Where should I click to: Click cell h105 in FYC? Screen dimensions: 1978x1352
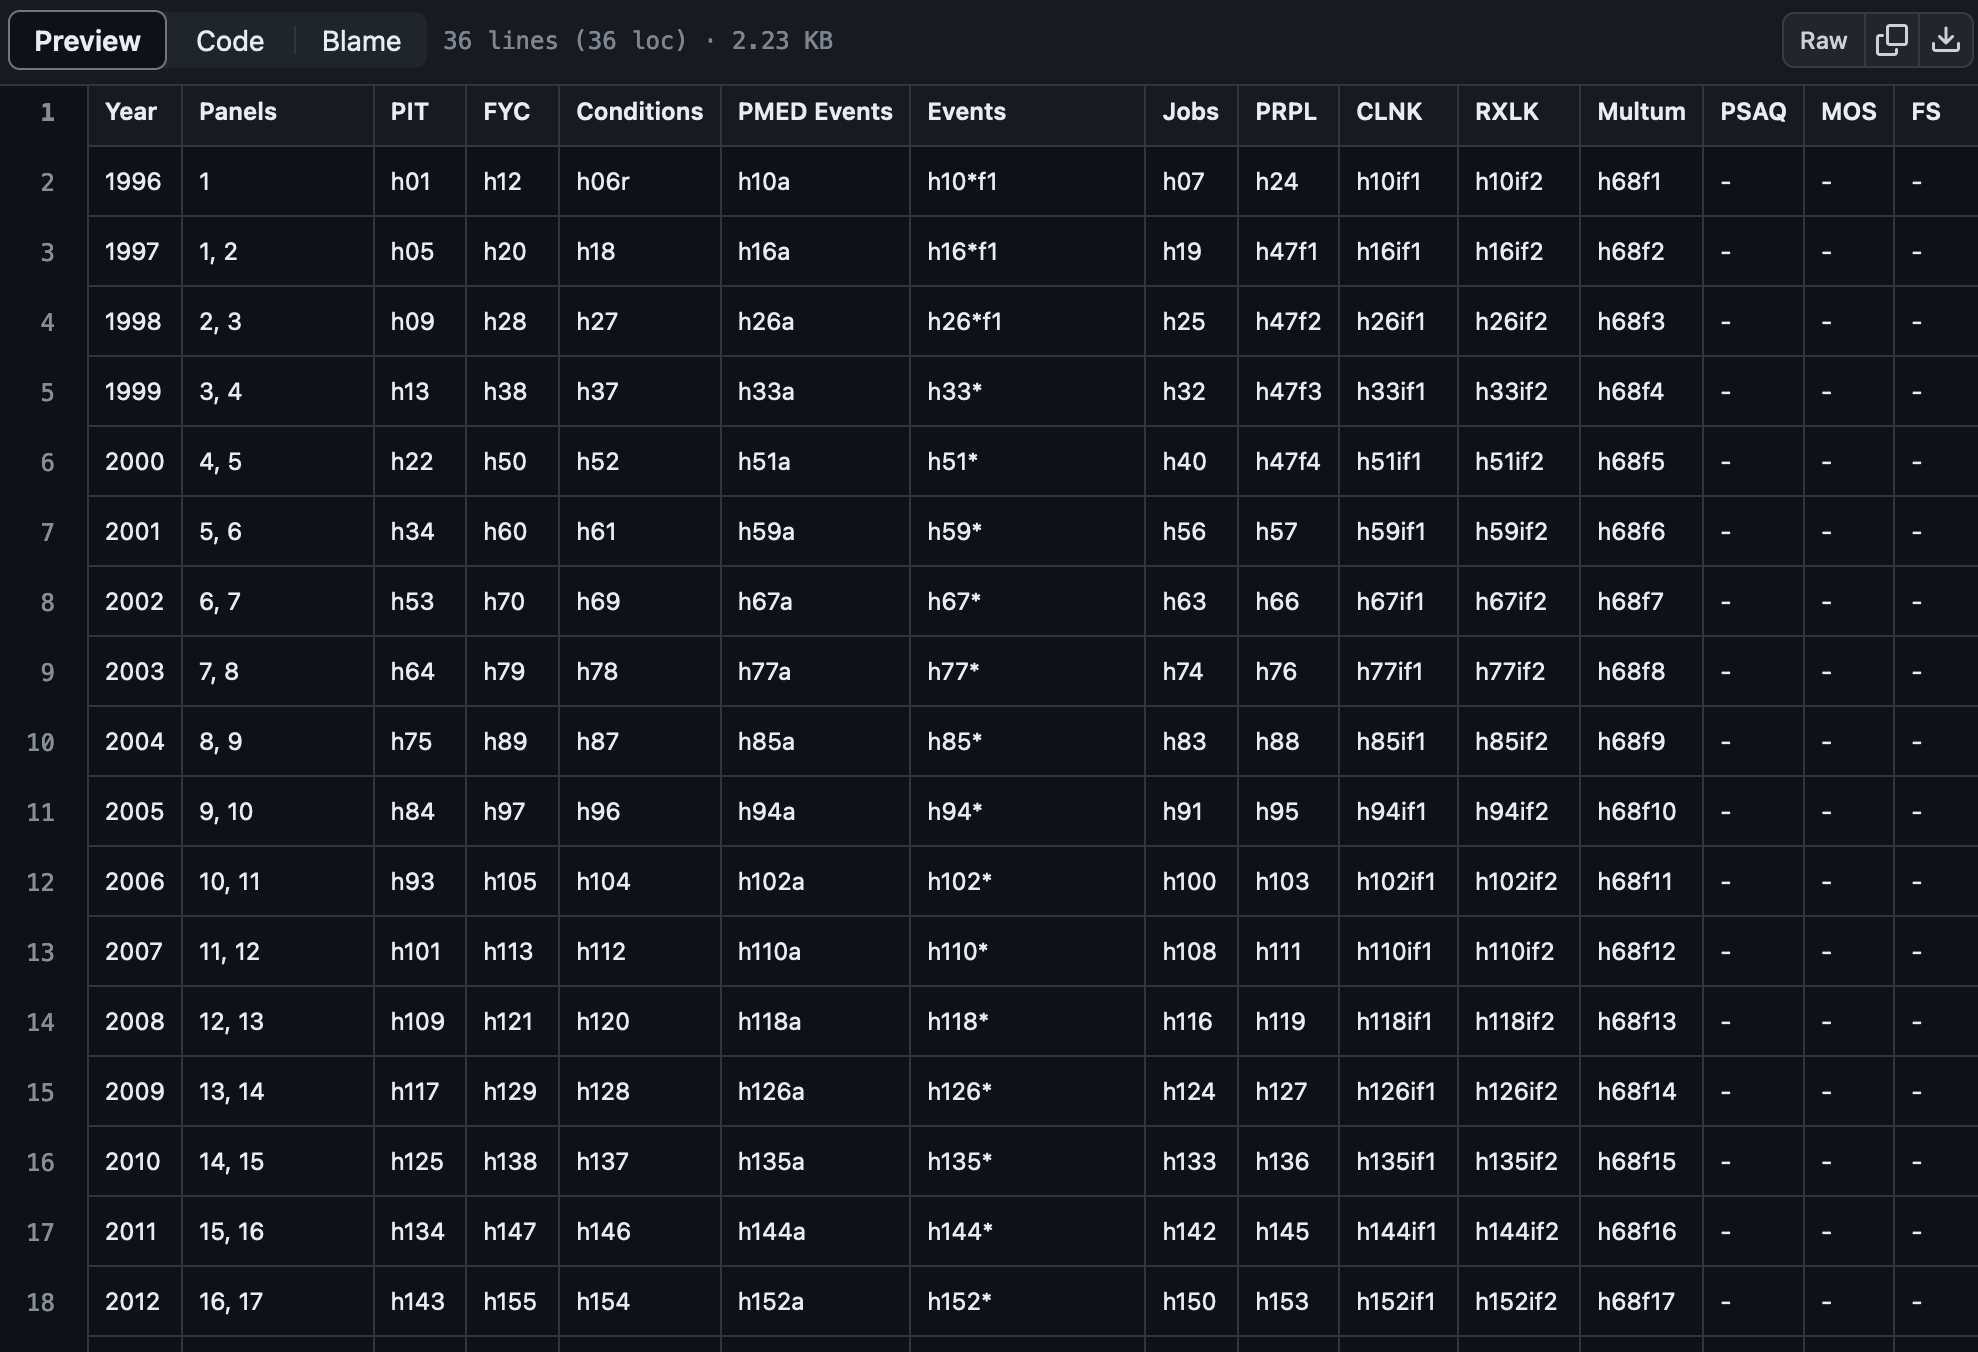(510, 881)
